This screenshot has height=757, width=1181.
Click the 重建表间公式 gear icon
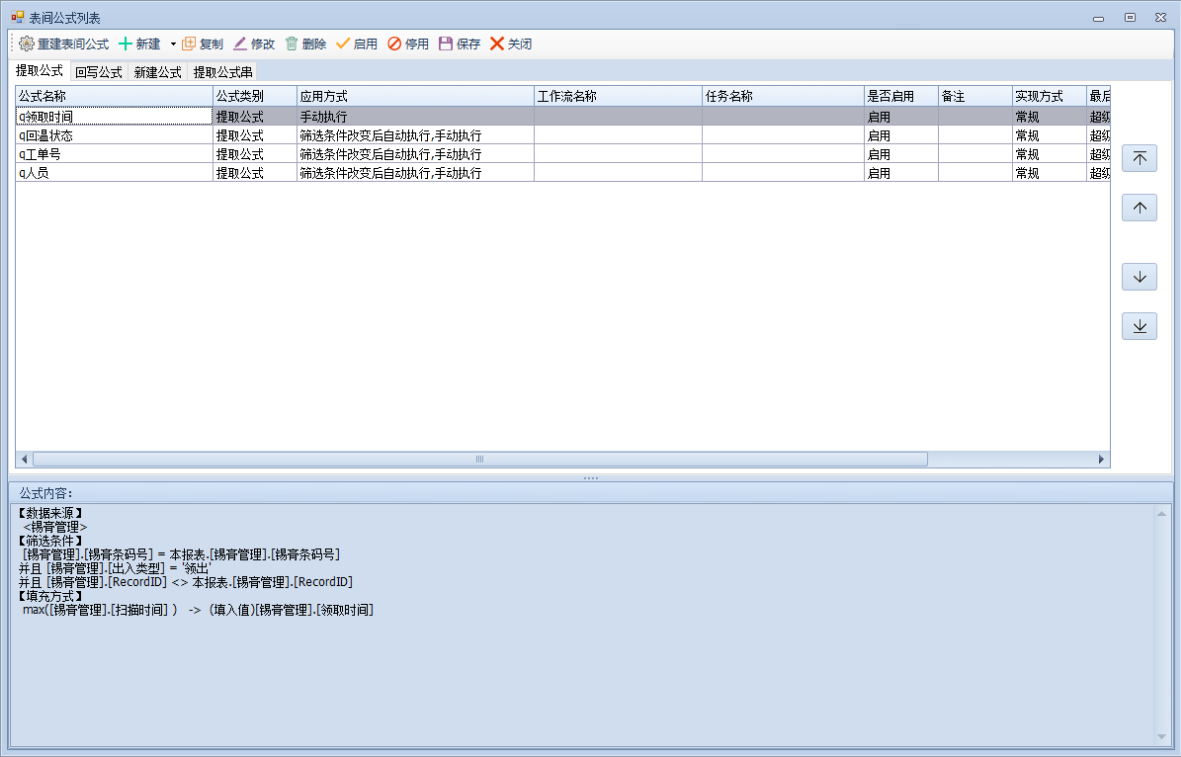(27, 44)
